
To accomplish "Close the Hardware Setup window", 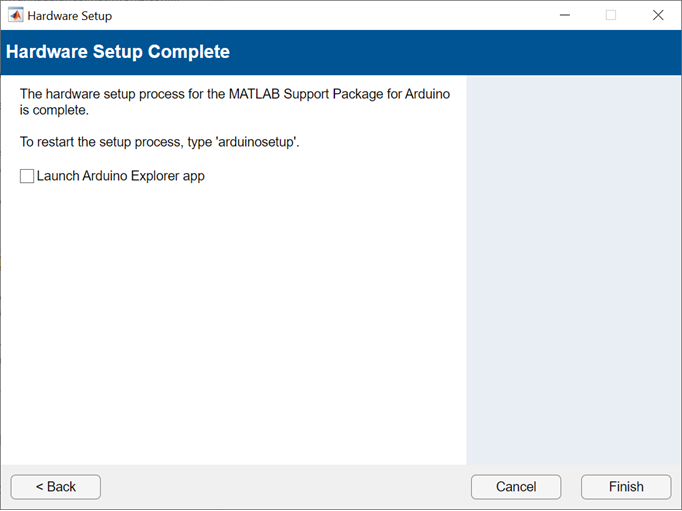I will coord(657,15).
